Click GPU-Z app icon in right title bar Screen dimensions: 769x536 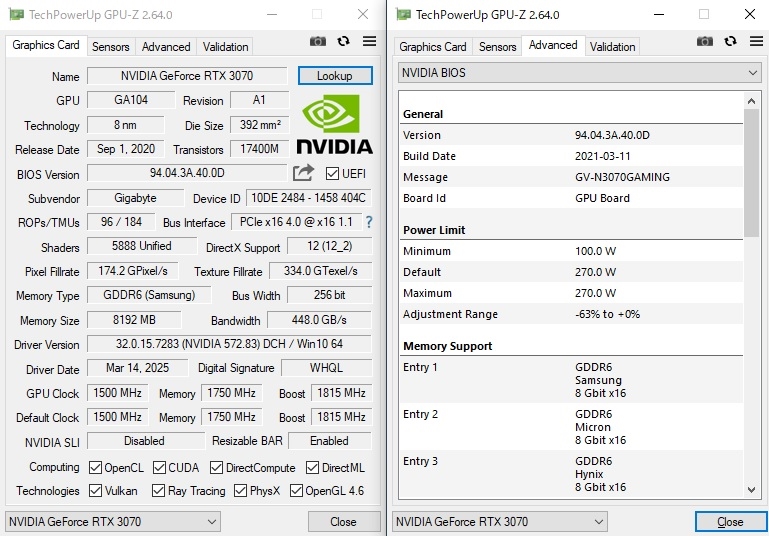pyautogui.click(x=404, y=14)
